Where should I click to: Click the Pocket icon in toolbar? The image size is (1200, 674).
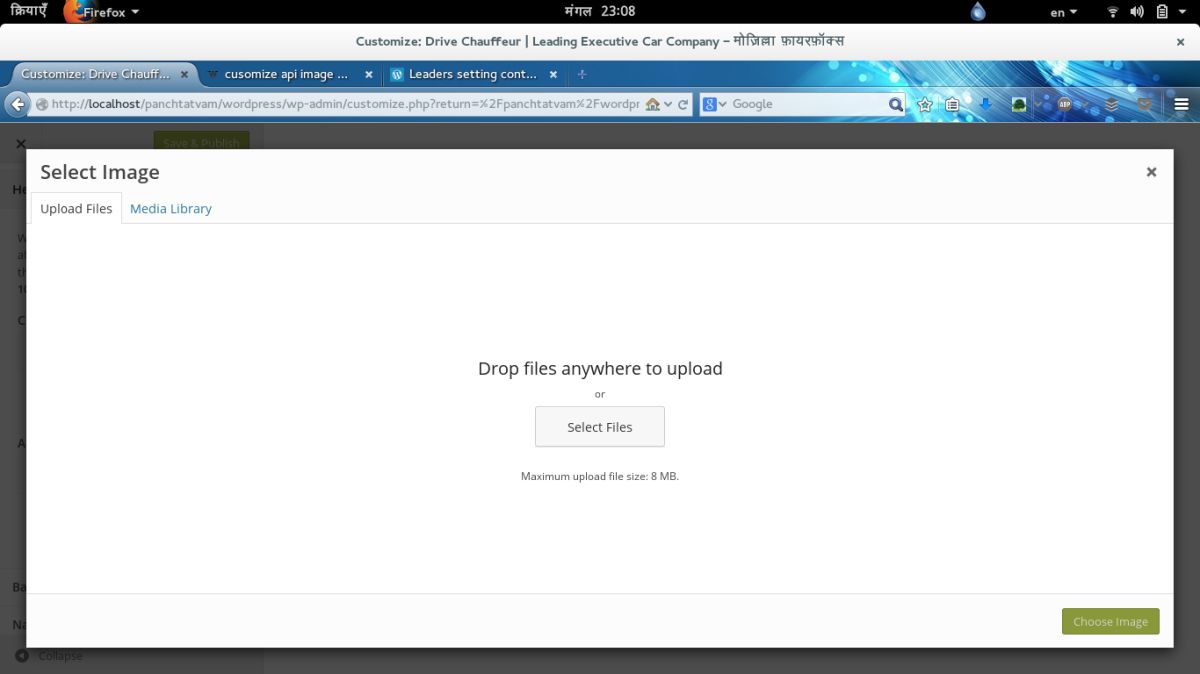click(x=1144, y=104)
